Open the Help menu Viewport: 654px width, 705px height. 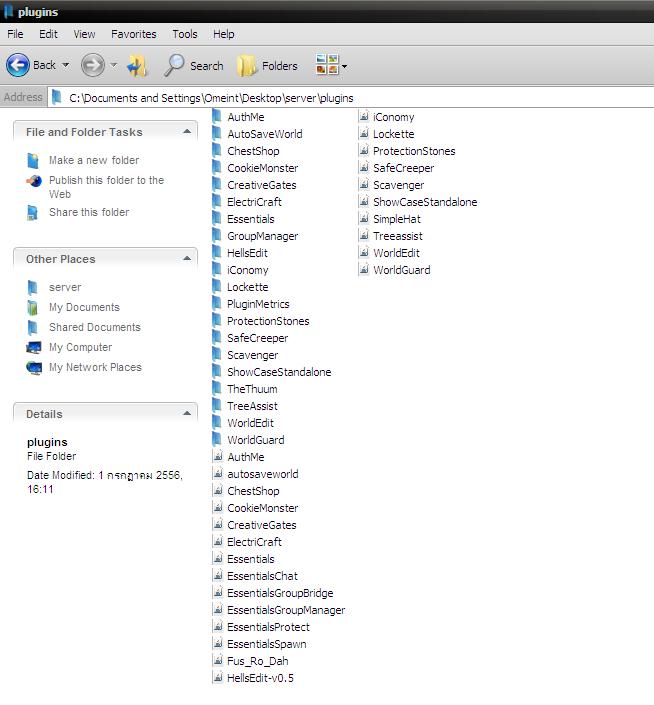coord(223,34)
